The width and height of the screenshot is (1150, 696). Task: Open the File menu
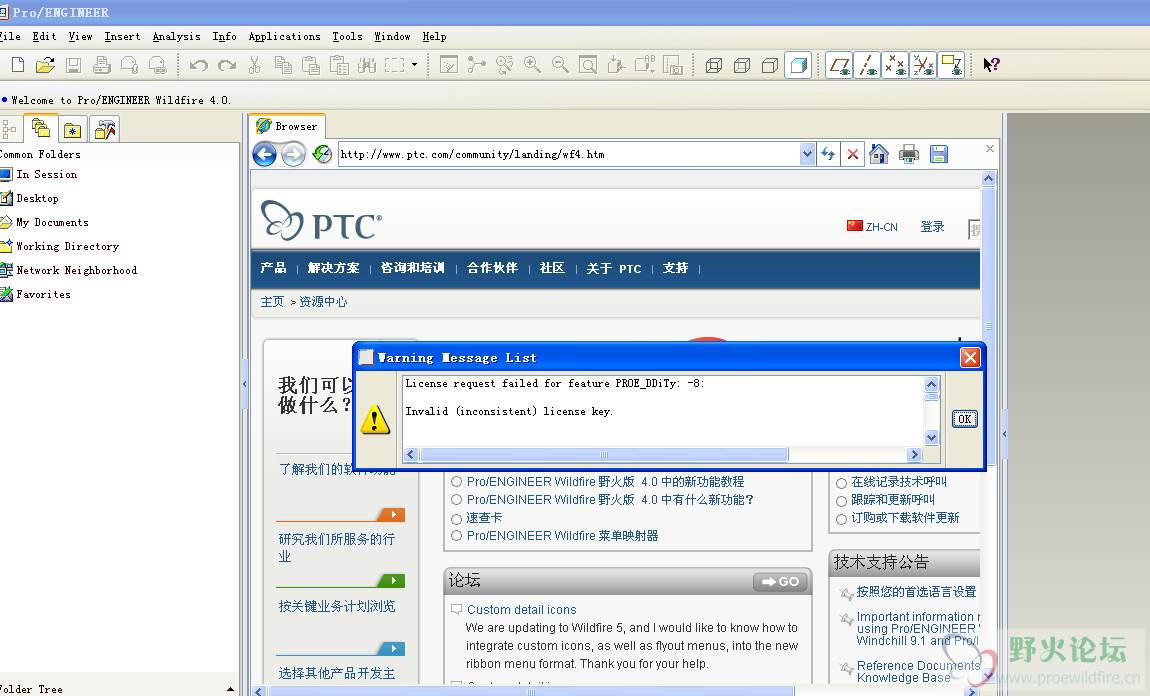pos(10,37)
